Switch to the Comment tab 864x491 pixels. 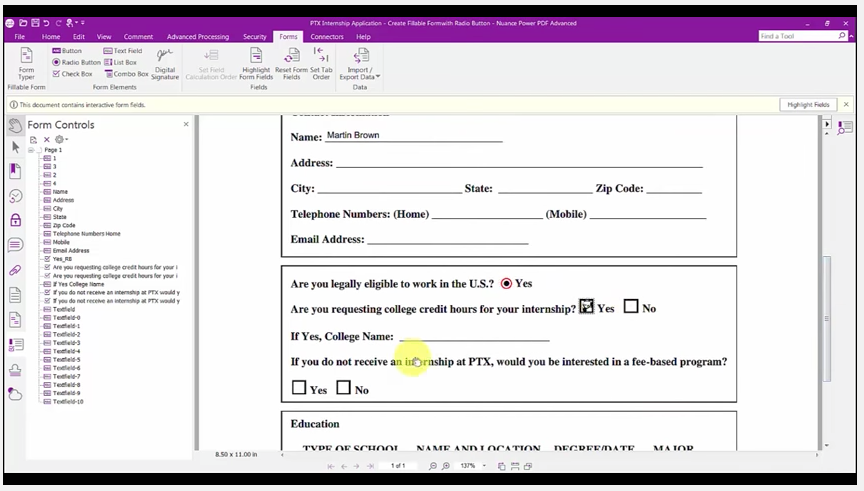tap(138, 37)
